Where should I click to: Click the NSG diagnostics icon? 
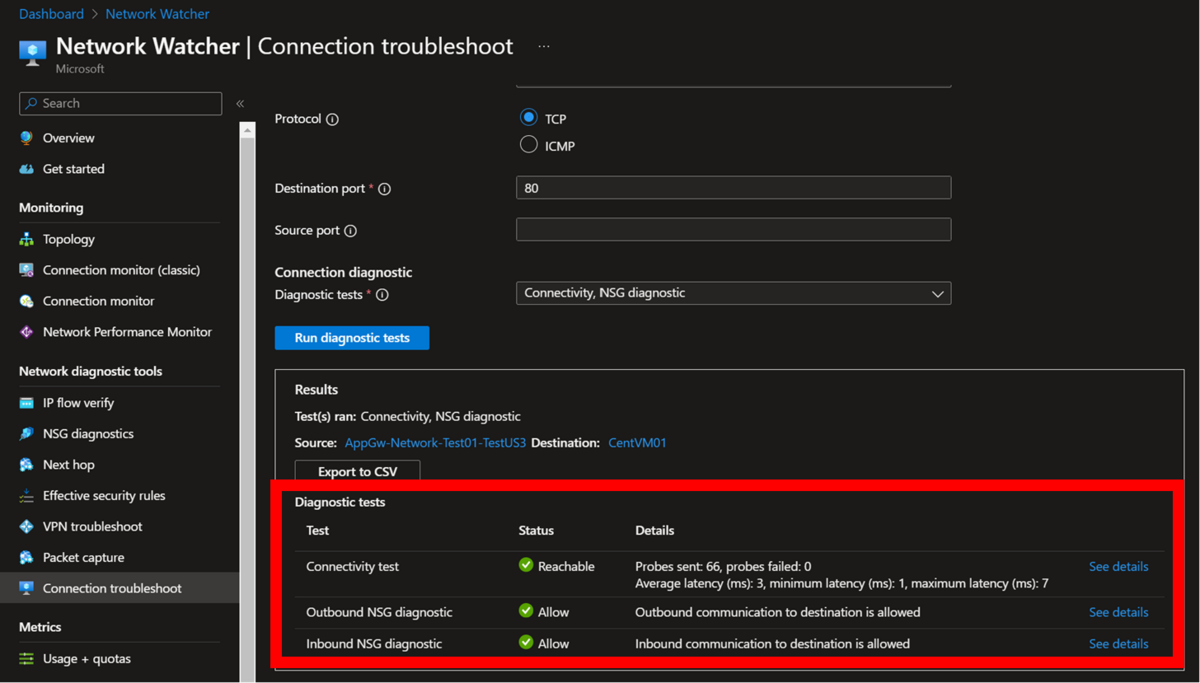click(x=27, y=434)
